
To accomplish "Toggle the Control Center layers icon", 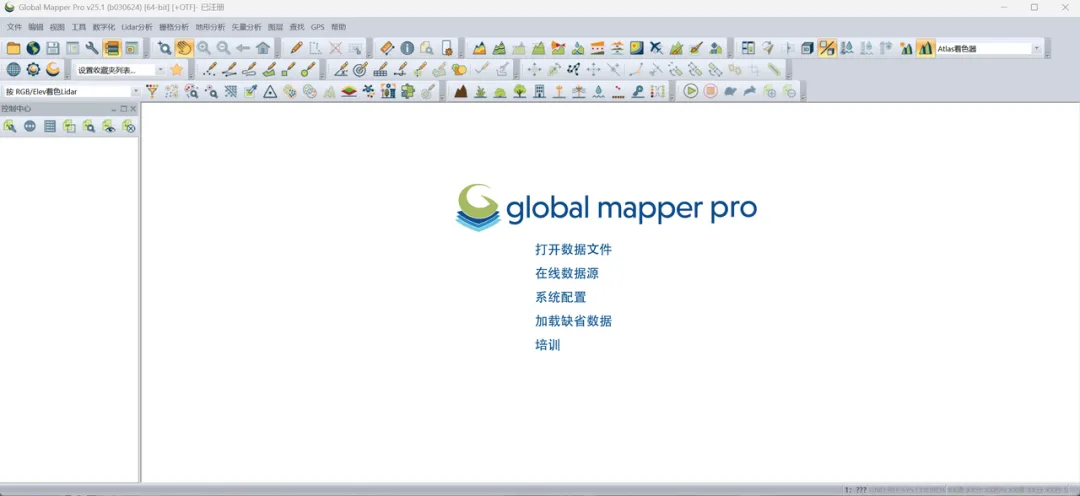I will click(112, 48).
